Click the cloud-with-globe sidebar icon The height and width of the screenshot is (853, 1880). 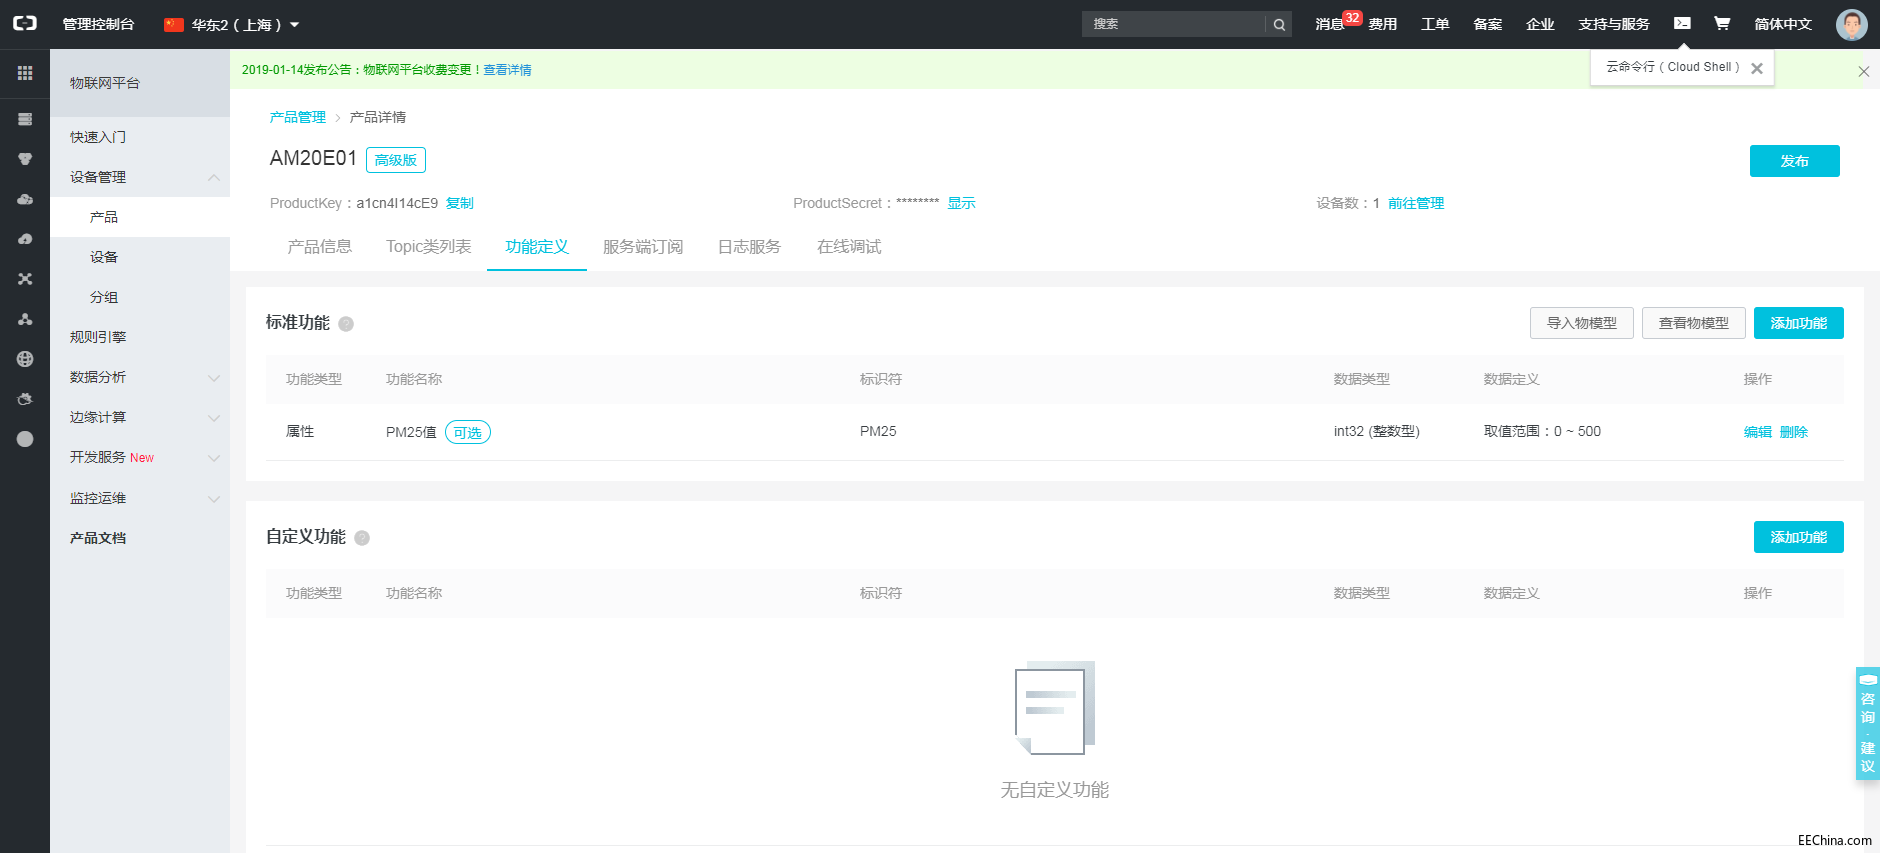pos(25,199)
